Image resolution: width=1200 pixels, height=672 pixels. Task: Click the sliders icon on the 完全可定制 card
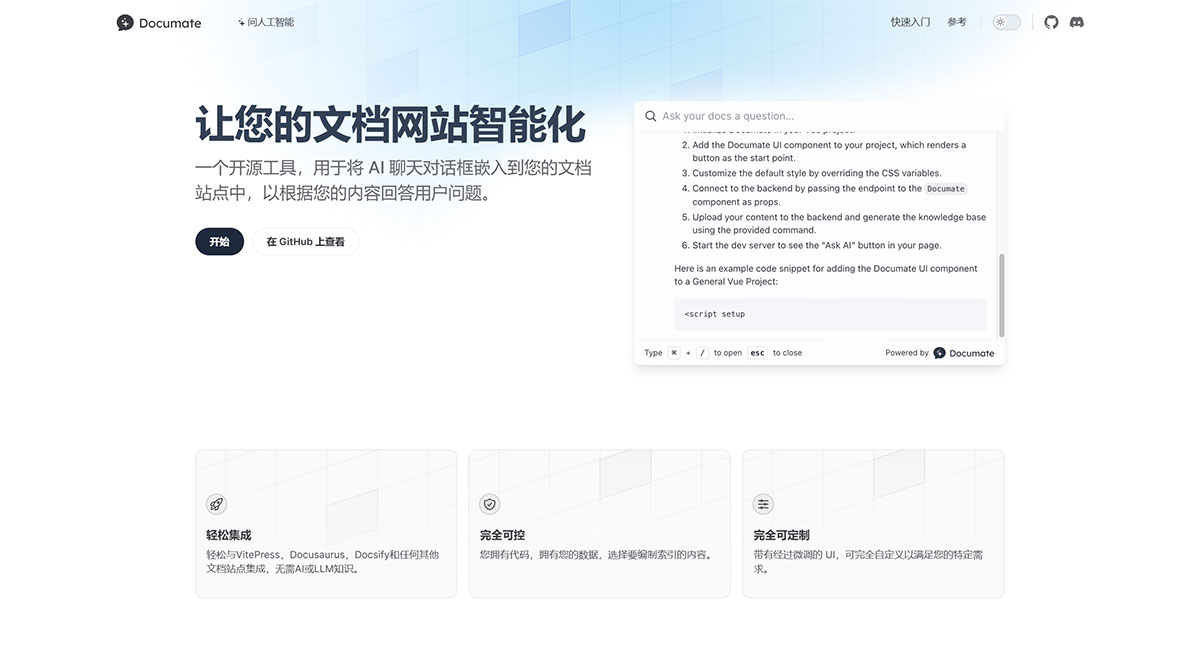pos(763,504)
